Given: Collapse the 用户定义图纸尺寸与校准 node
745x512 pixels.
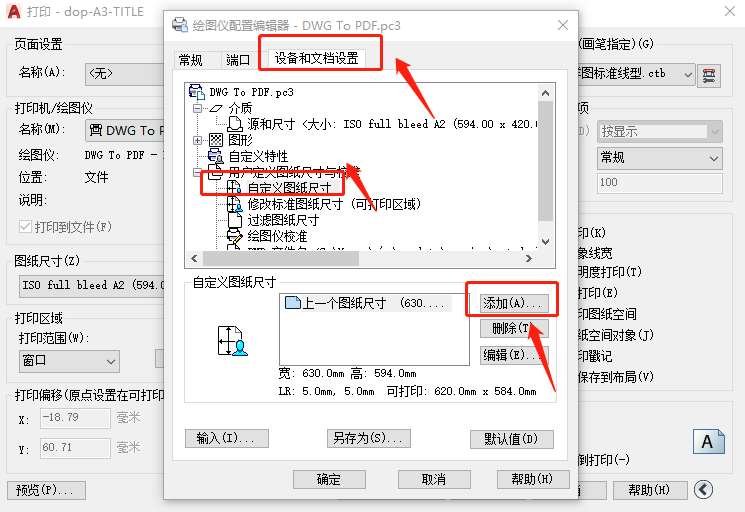Looking at the screenshot, I should click(x=197, y=172).
